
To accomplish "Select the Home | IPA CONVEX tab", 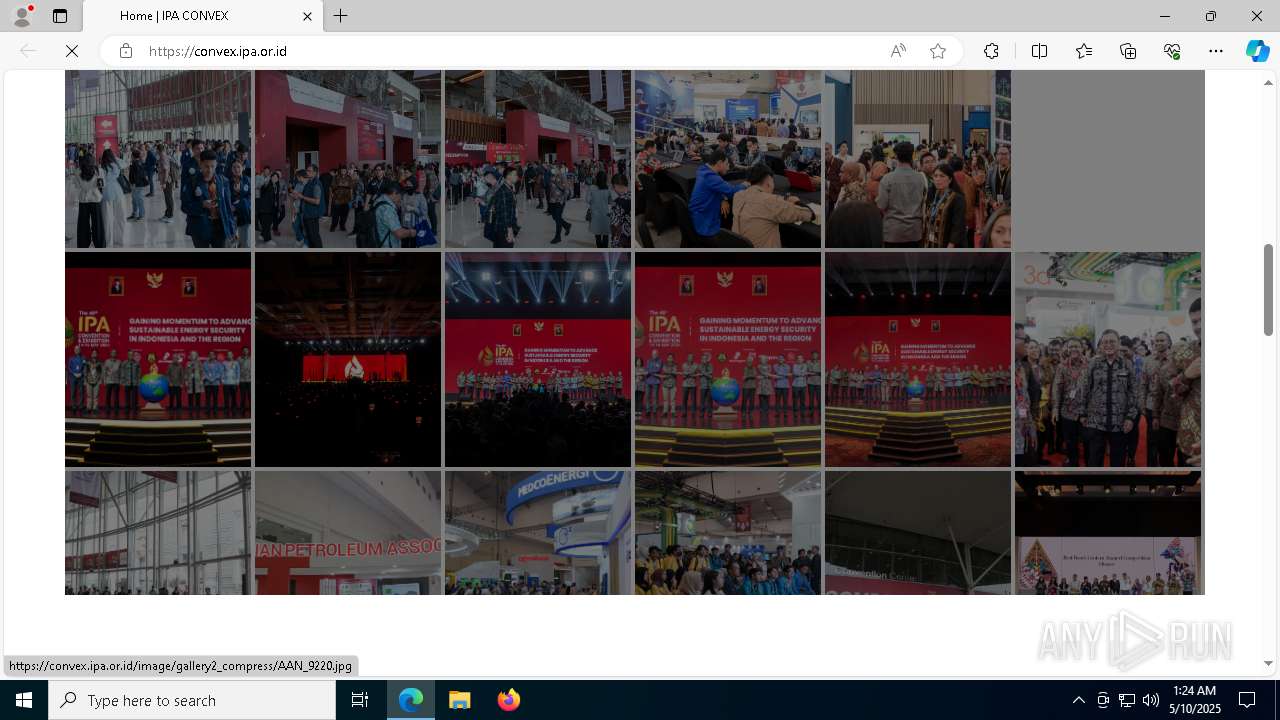I will click(x=203, y=16).
